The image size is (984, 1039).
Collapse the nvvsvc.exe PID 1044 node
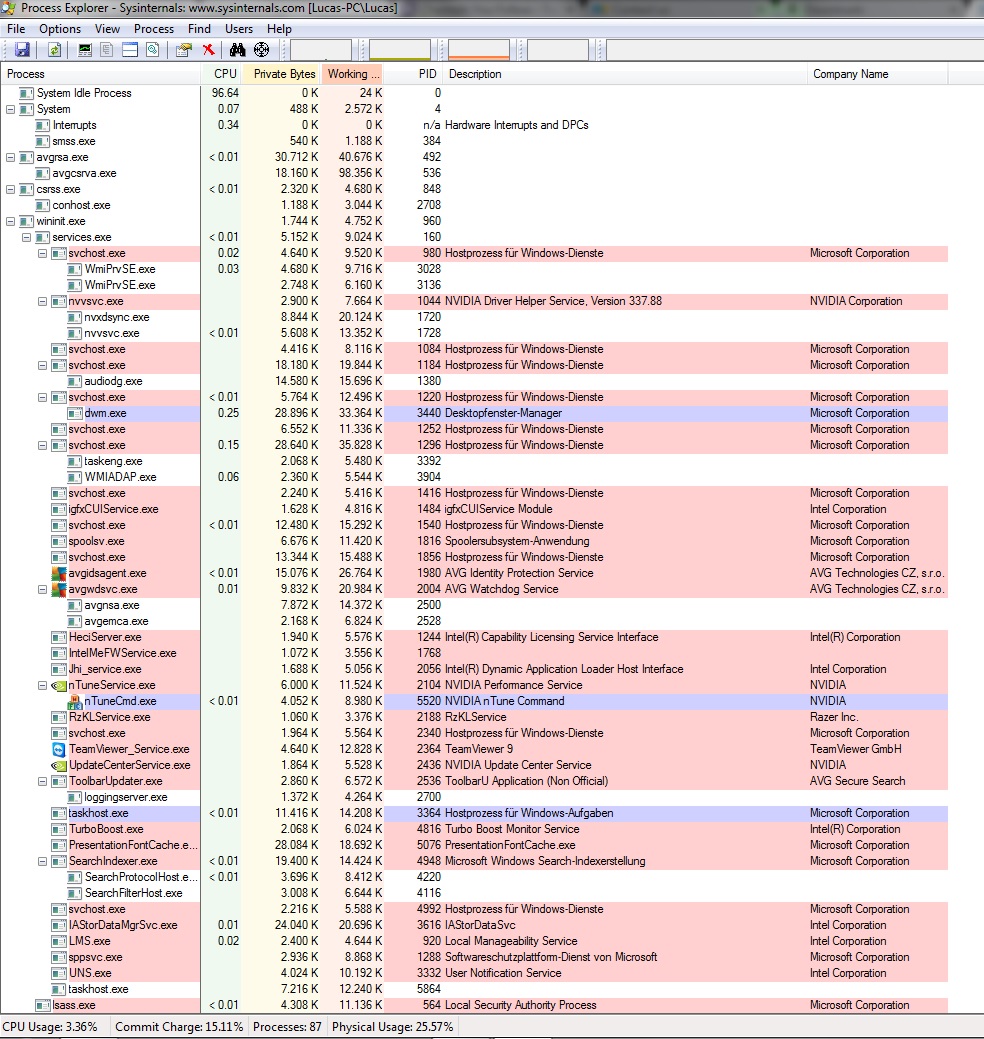42,301
